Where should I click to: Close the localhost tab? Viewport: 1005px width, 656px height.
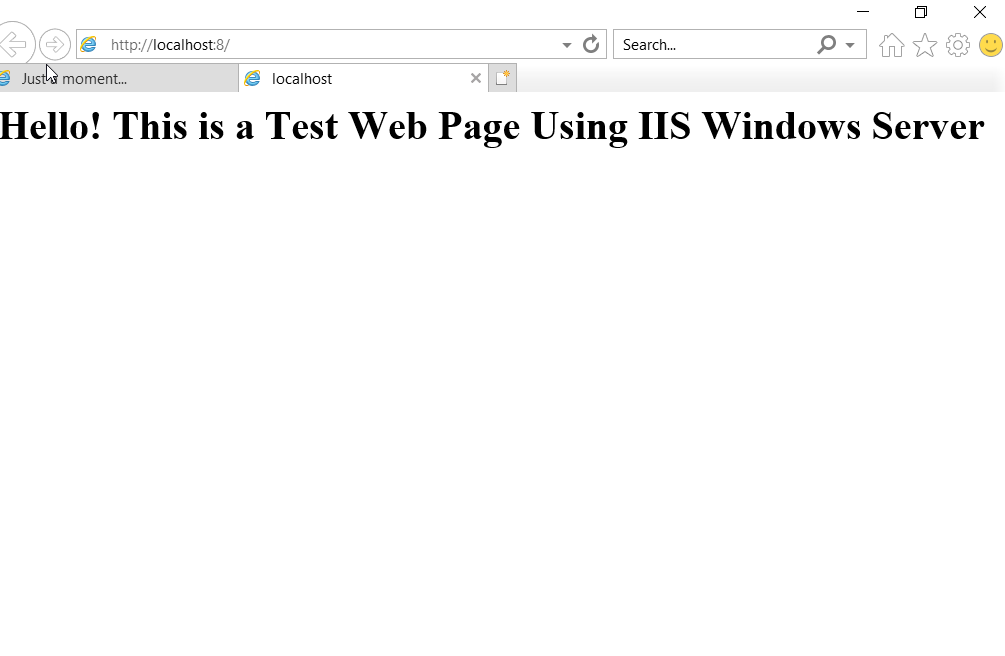click(476, 78)
